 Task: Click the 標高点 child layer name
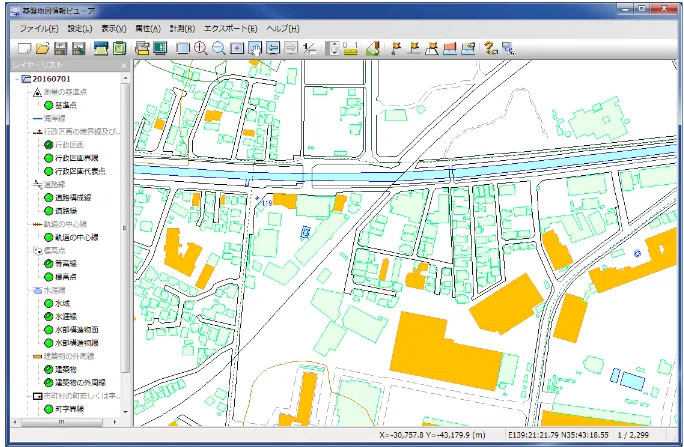click(x=66, y=276)
